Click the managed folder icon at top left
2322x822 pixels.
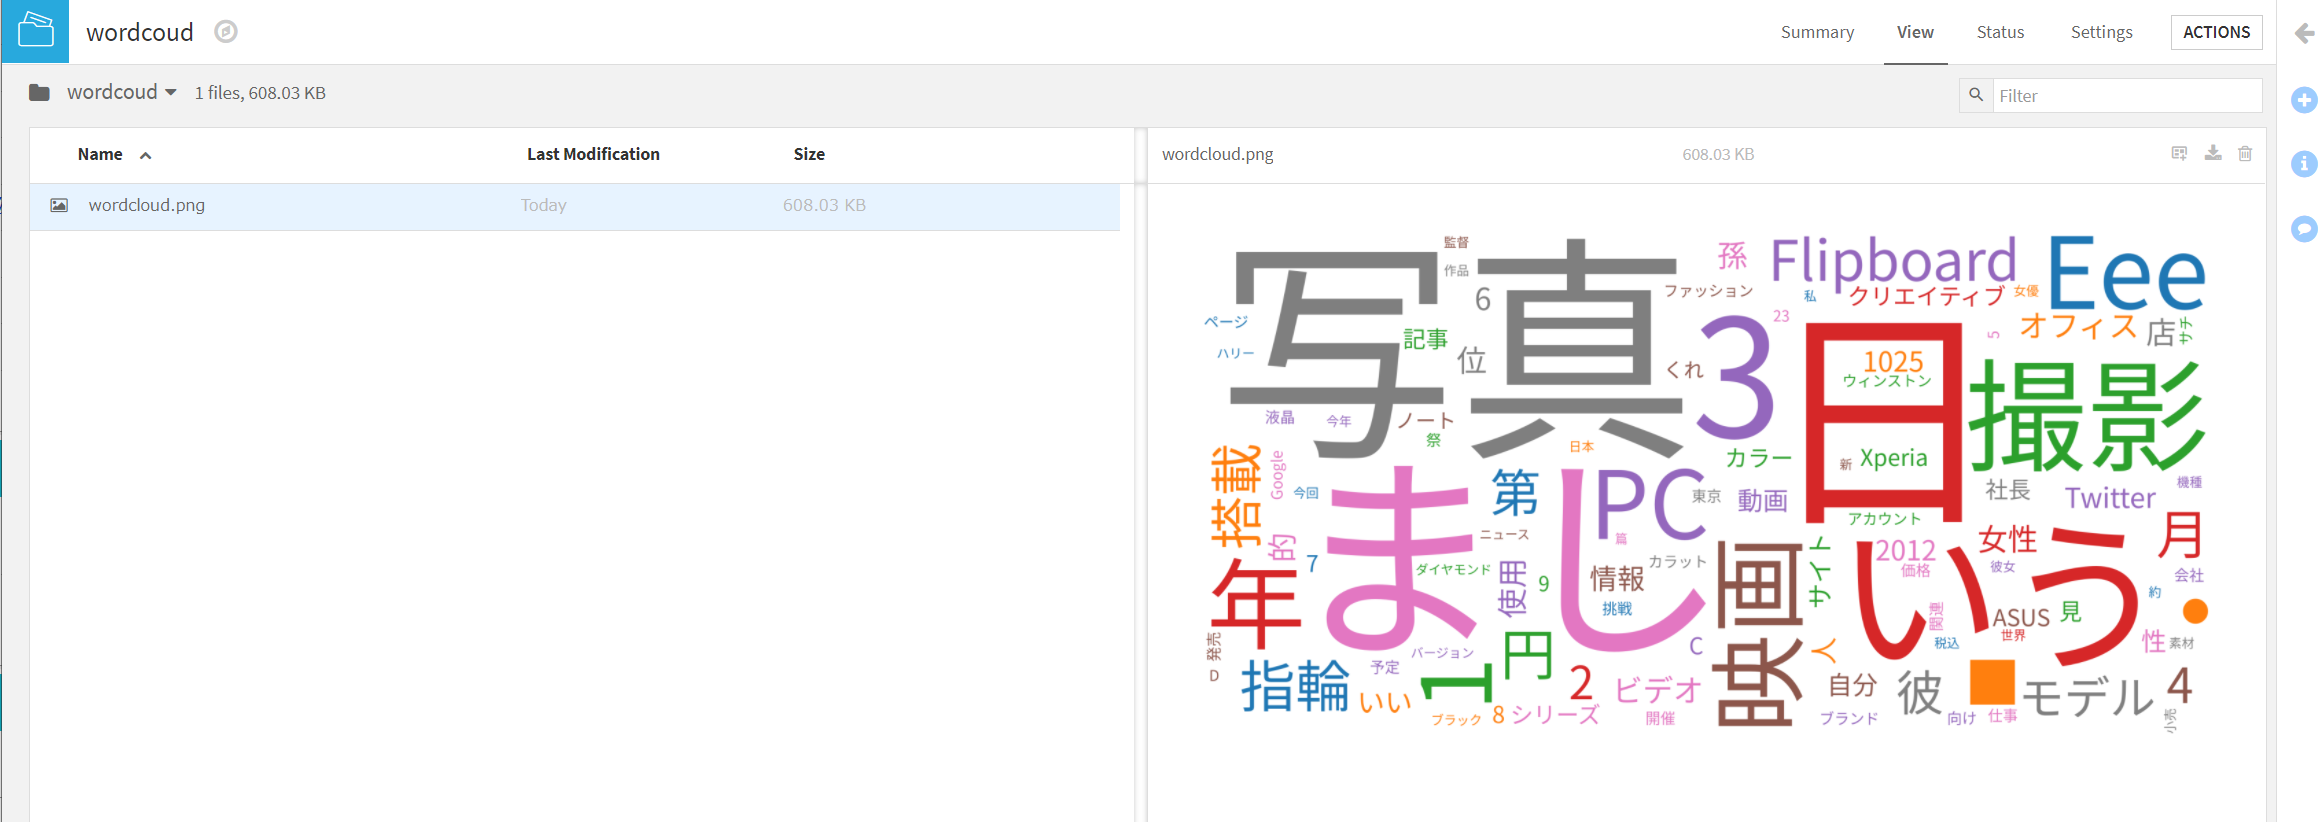(35, 31)
